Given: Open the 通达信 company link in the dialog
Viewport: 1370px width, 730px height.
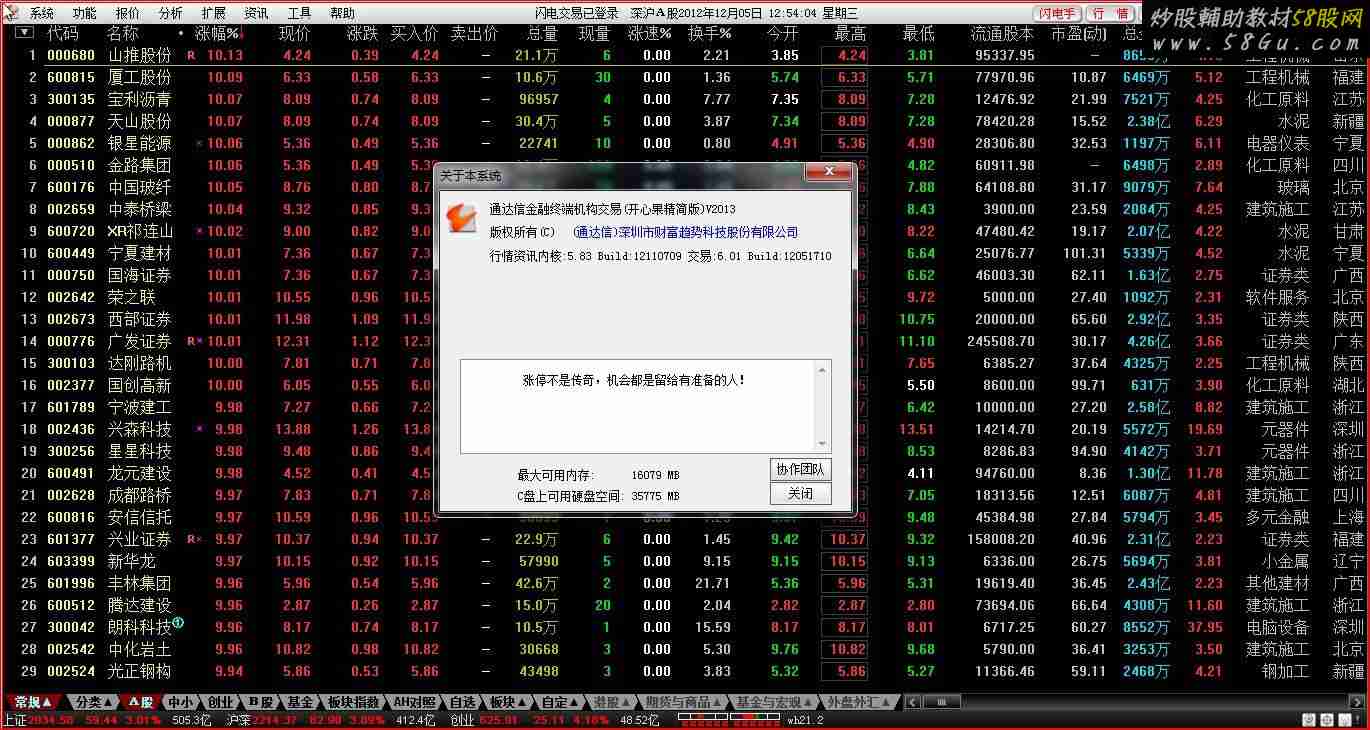Looking at the screenshot, I should click(x=686, y=232).
